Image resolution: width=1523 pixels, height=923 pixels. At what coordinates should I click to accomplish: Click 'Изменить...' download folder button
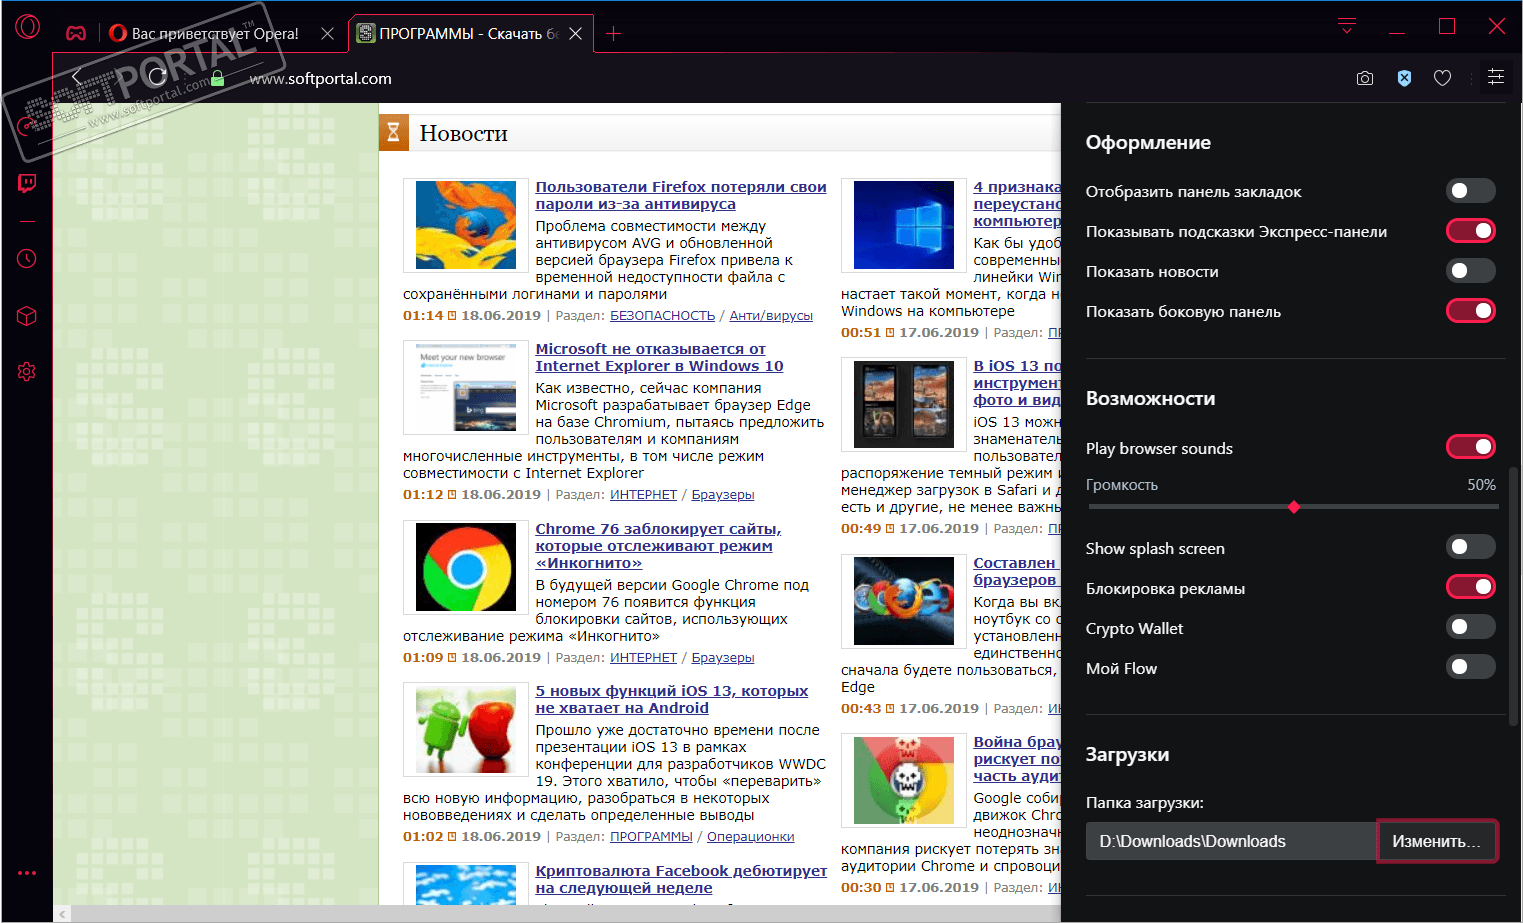click(x=1436, y=841)
